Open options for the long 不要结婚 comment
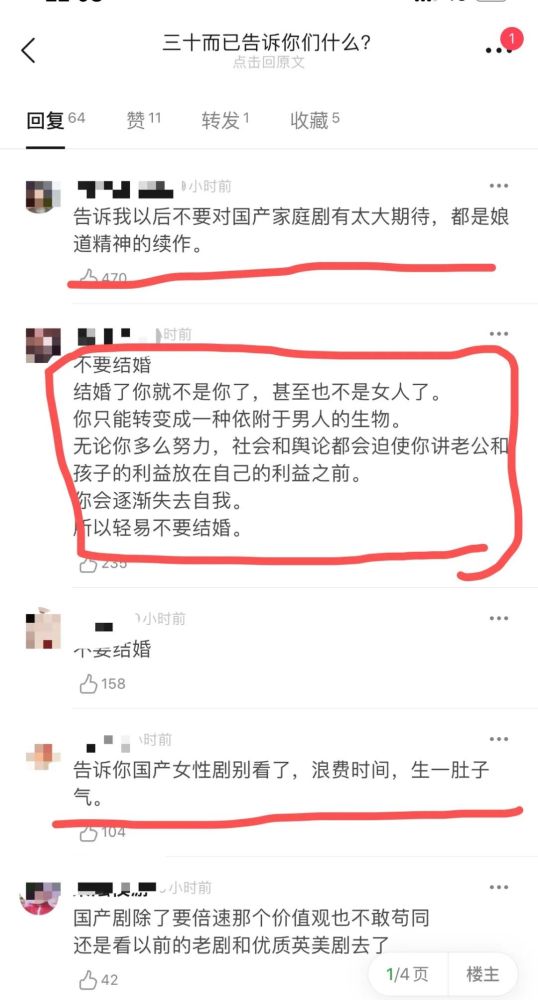538x1000 pixels. coord(498,334)
